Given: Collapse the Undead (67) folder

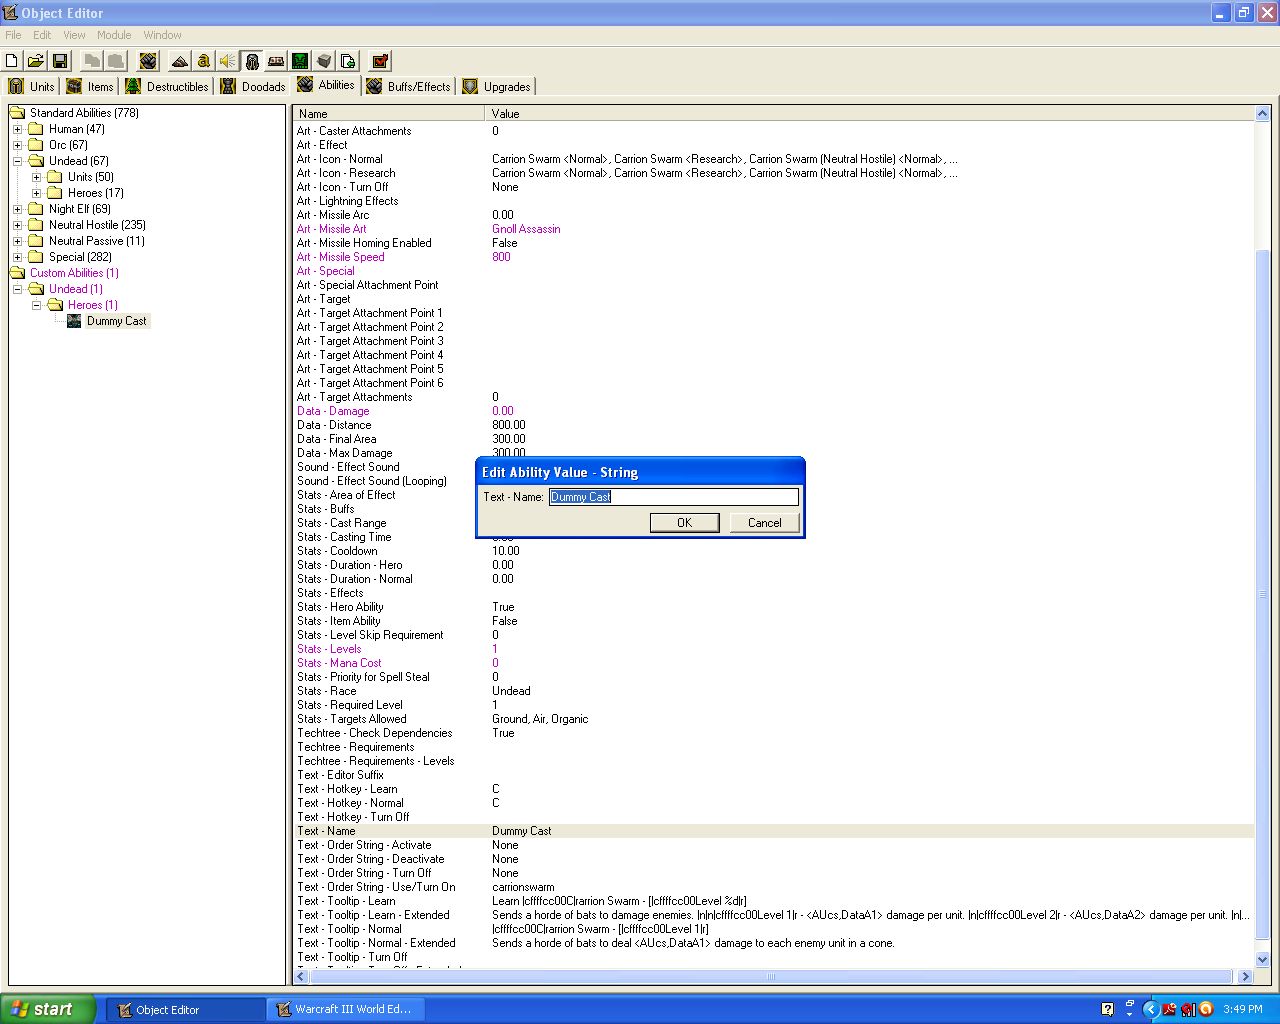Looking at the screenshot, I should (17, 161).
